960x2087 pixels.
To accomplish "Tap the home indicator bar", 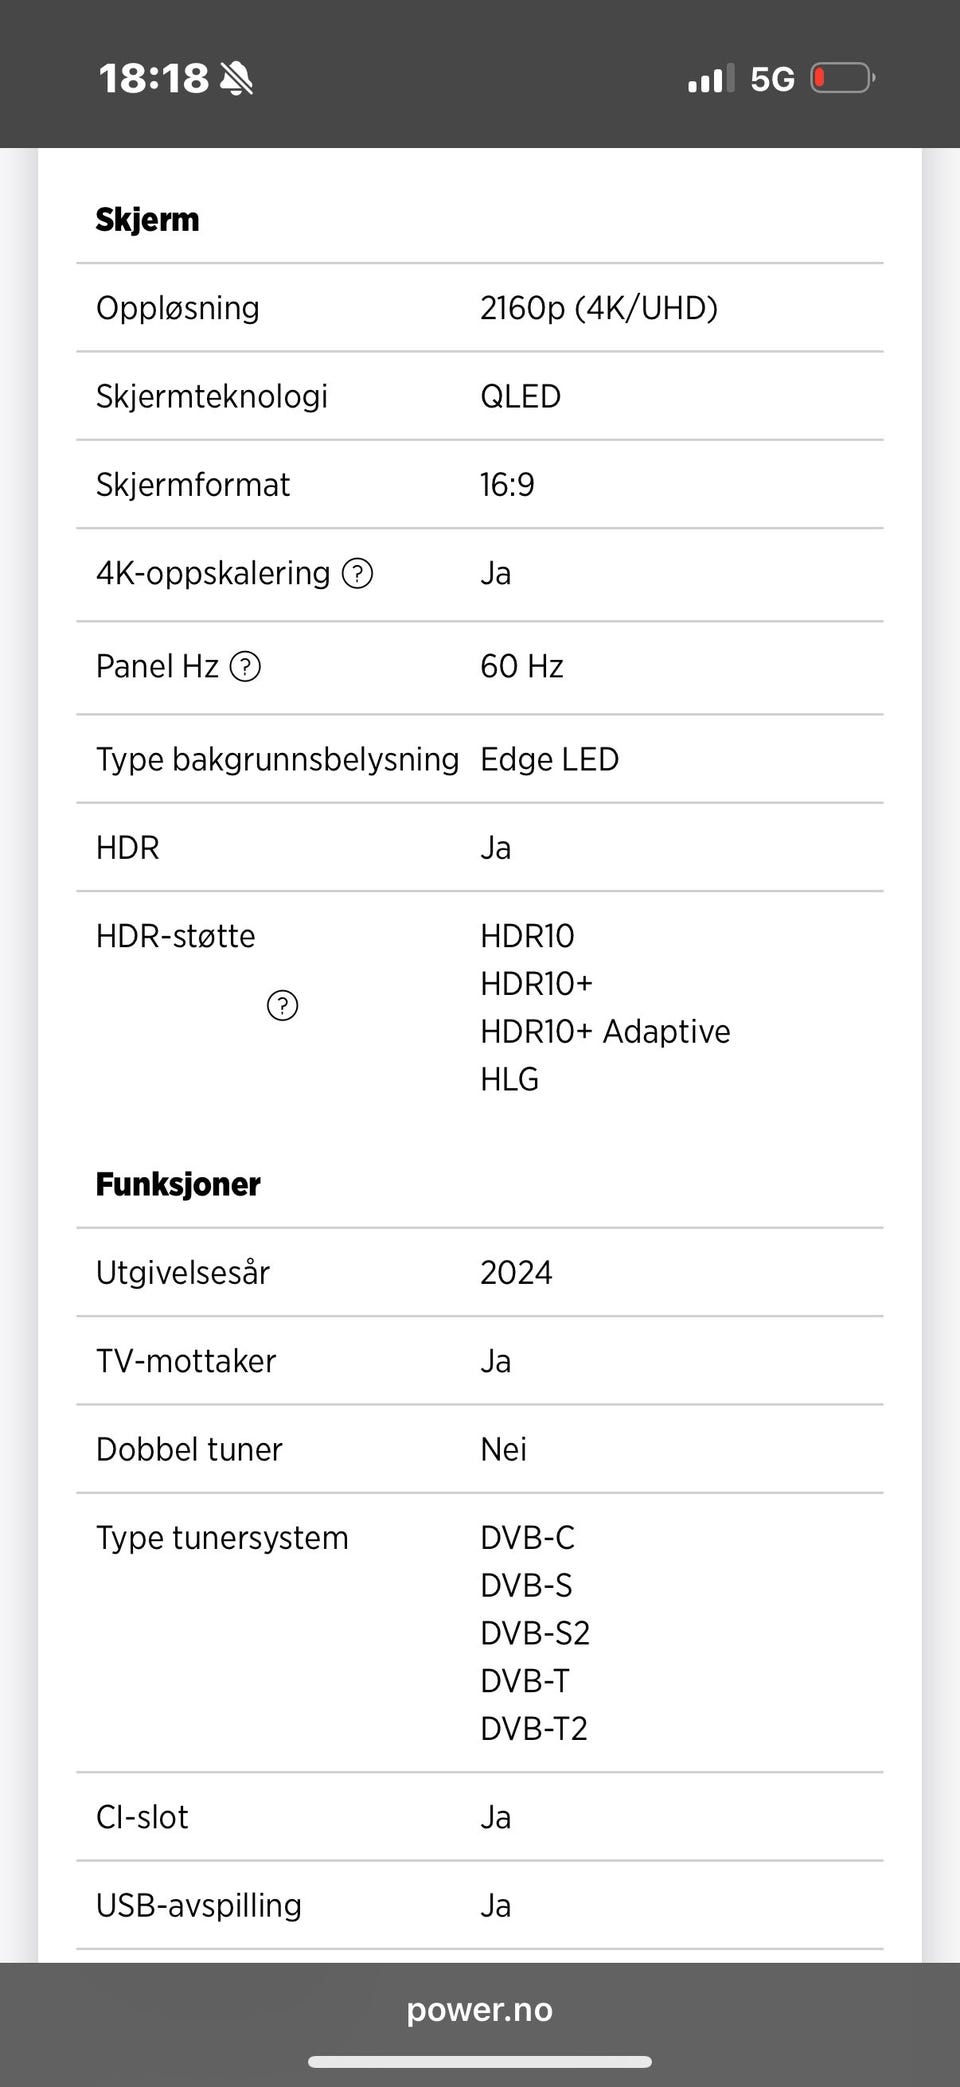I will [480, 2062].
